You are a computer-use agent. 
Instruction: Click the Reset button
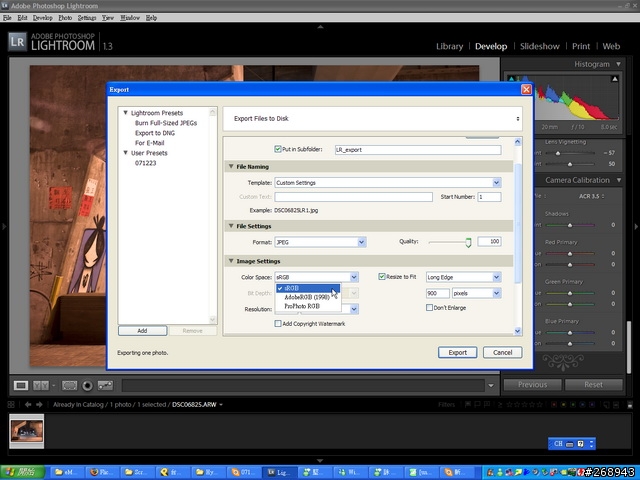(x=593, y=384)
